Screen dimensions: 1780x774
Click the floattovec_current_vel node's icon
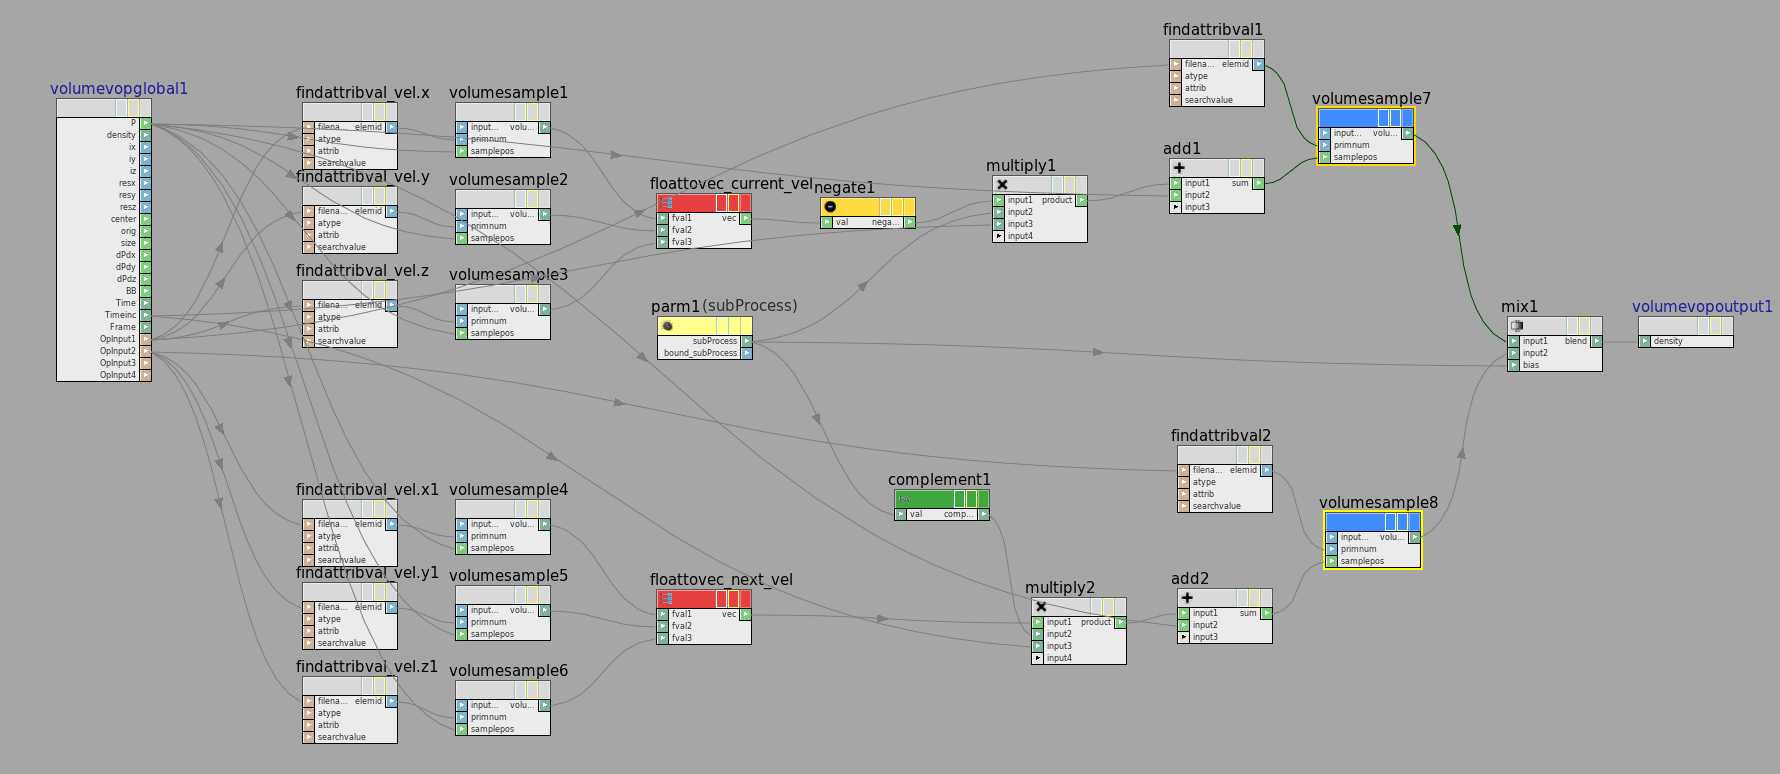click(666, 203)
